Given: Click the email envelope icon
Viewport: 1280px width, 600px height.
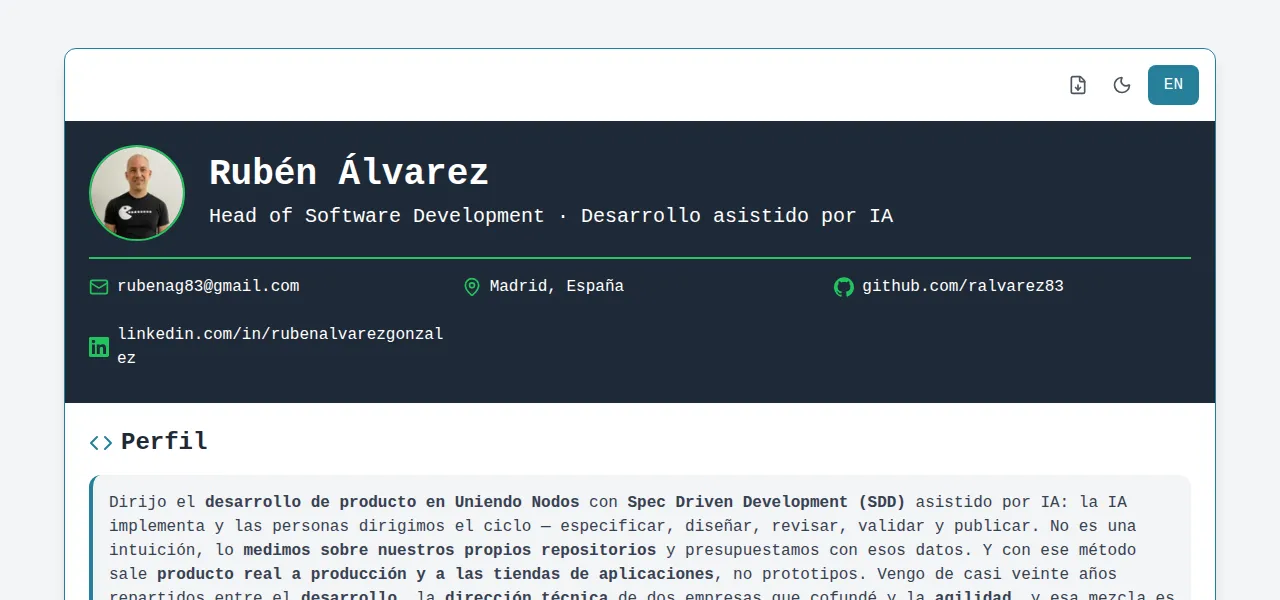Looking at the screenshot, I should pyautogui.click(x=99, y=287).
